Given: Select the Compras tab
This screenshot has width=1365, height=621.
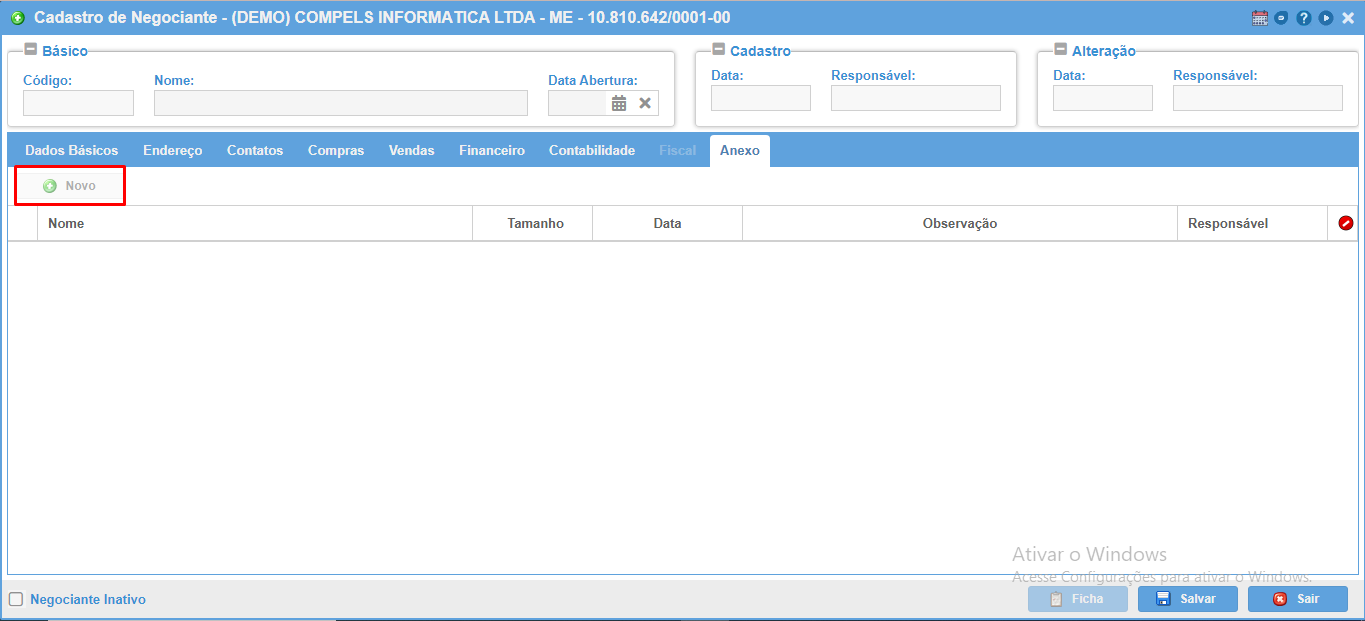Looking at the screenshot, I should pos(336,151).
